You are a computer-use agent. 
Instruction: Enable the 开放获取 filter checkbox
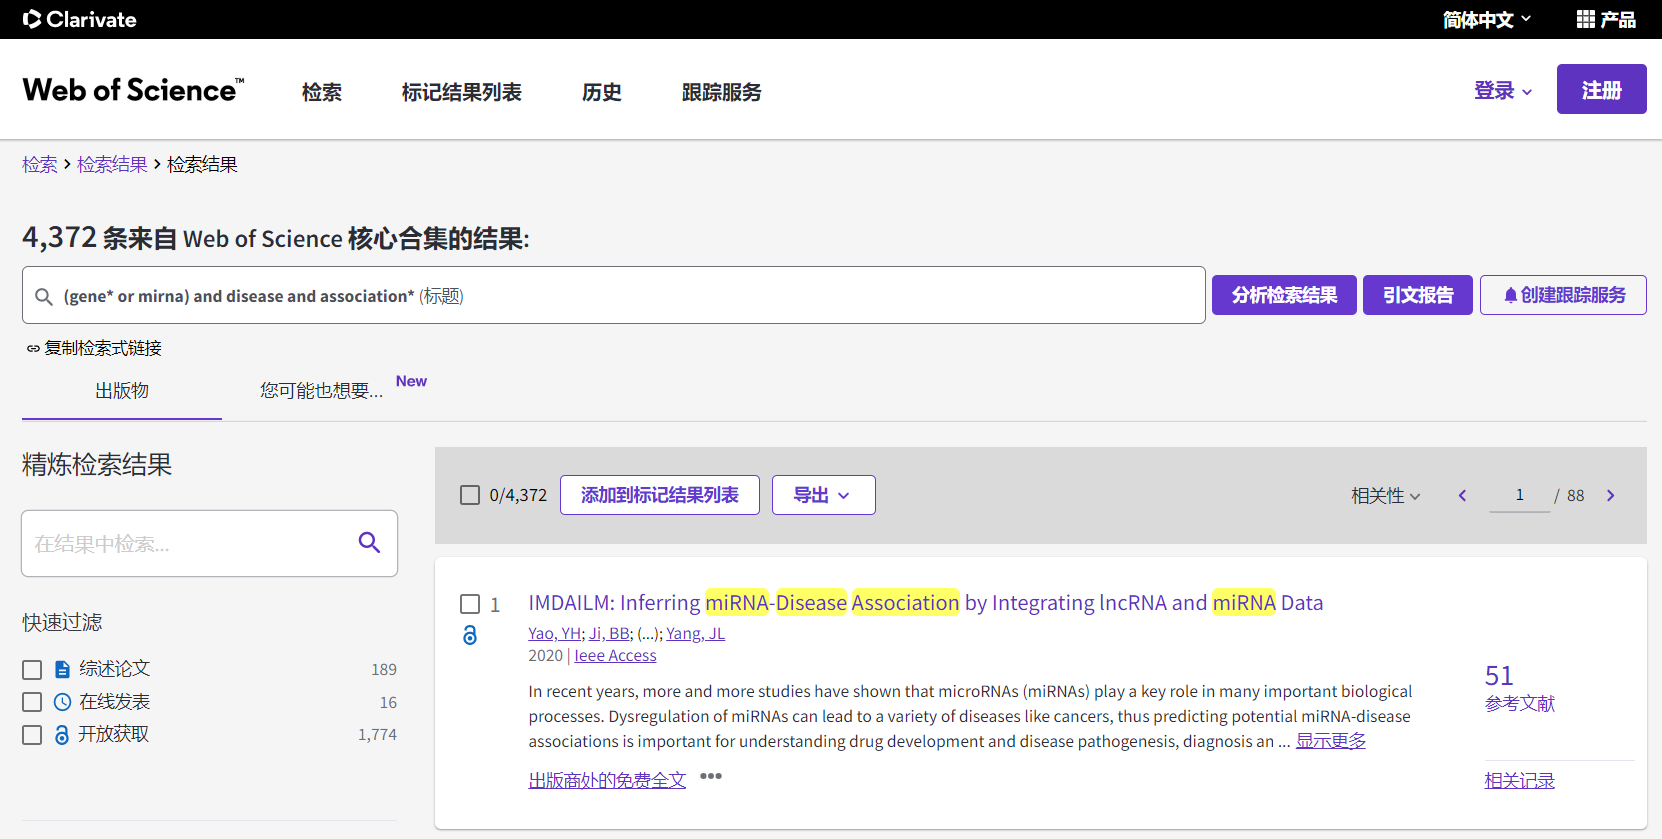[32, 735]
